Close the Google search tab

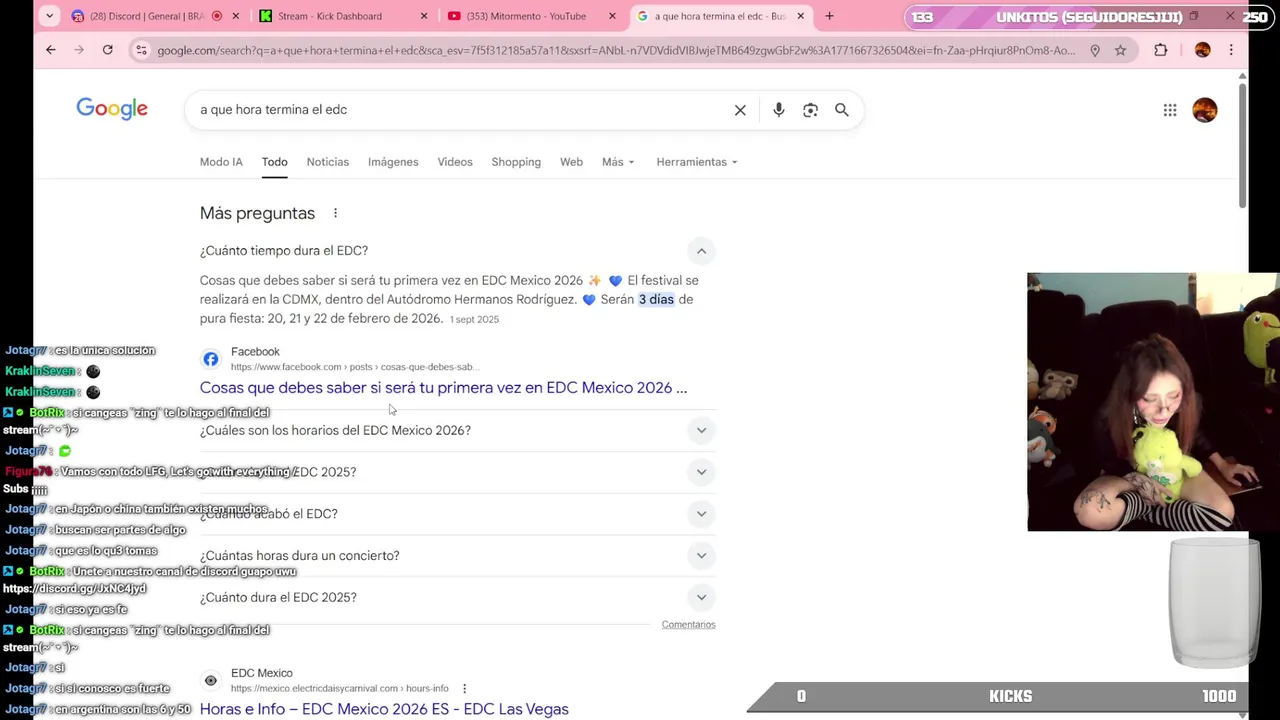click(800, 16)
